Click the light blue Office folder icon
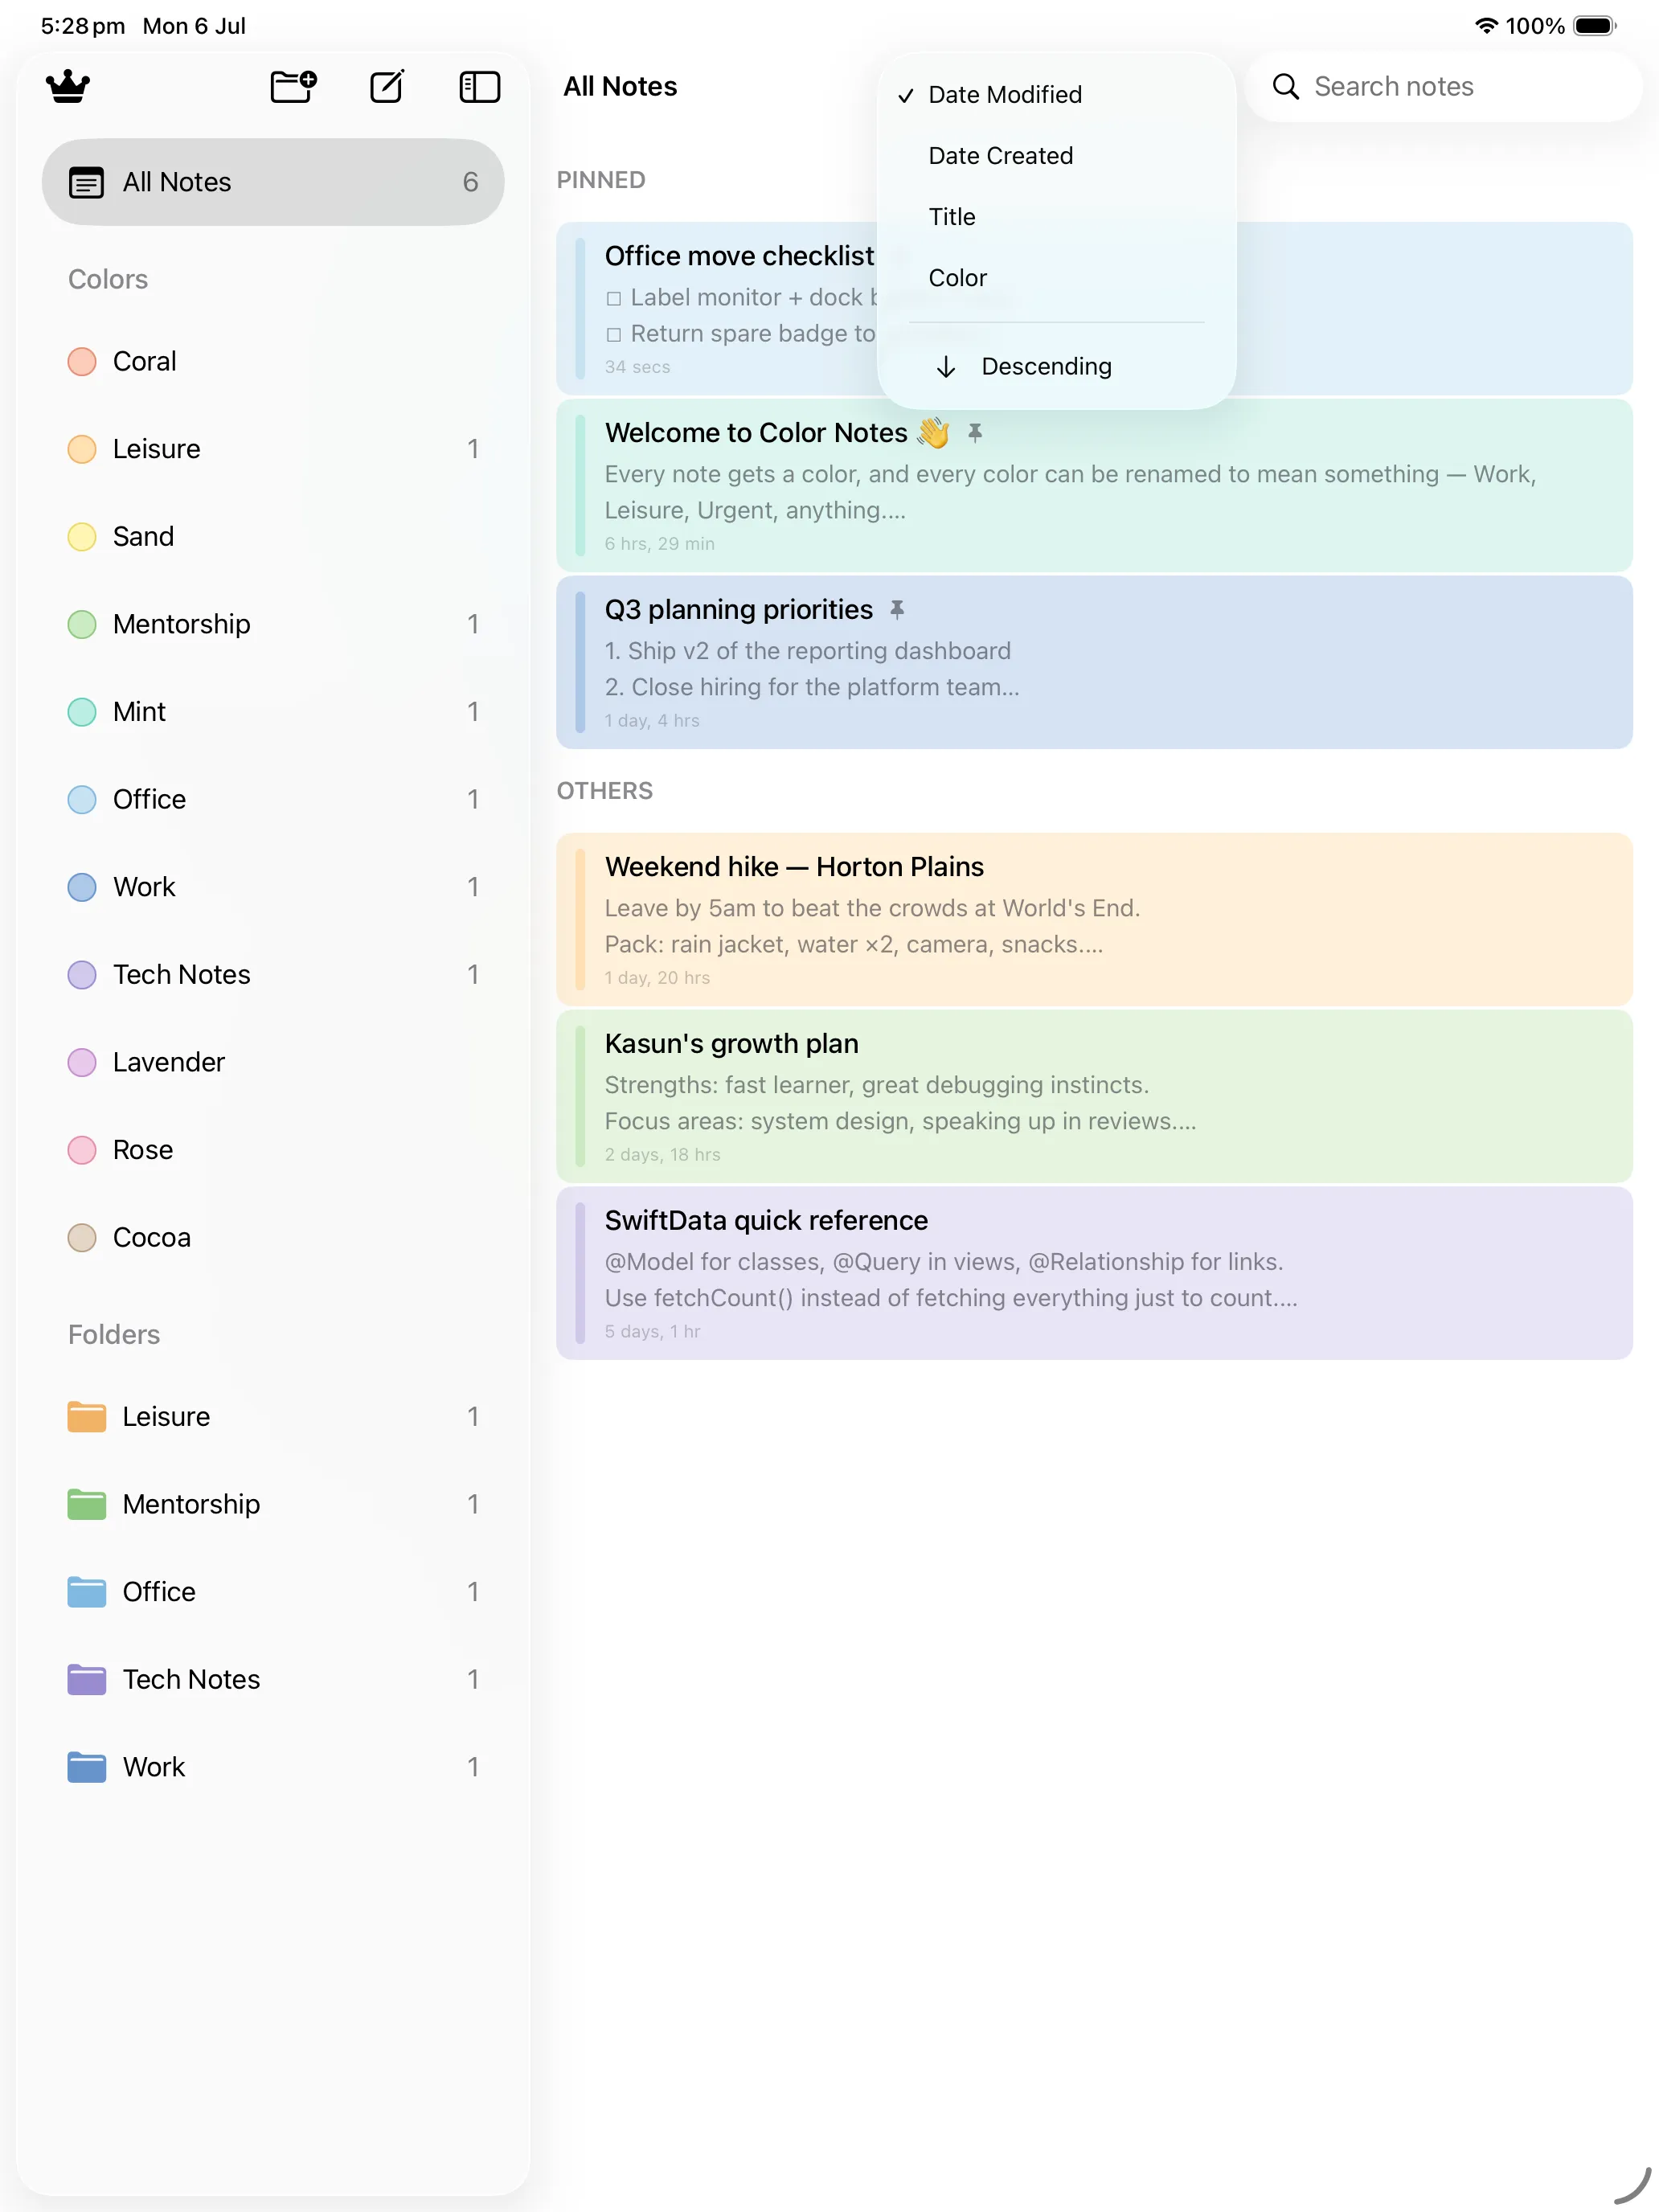The width and height of the screenshot is (1659, 2212). pyautogui.click(x=87, y=1592)
